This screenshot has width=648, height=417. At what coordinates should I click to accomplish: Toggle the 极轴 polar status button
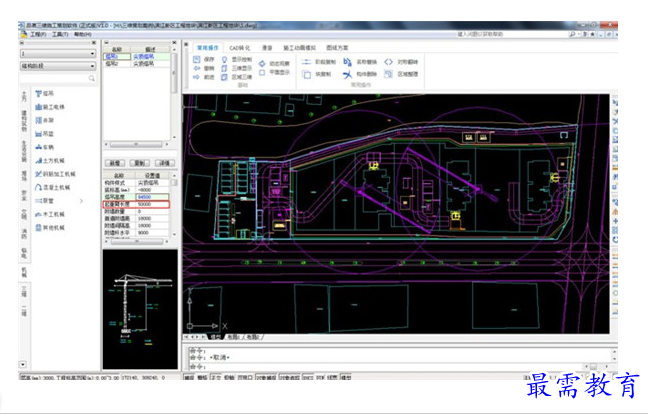click(229, 377)
